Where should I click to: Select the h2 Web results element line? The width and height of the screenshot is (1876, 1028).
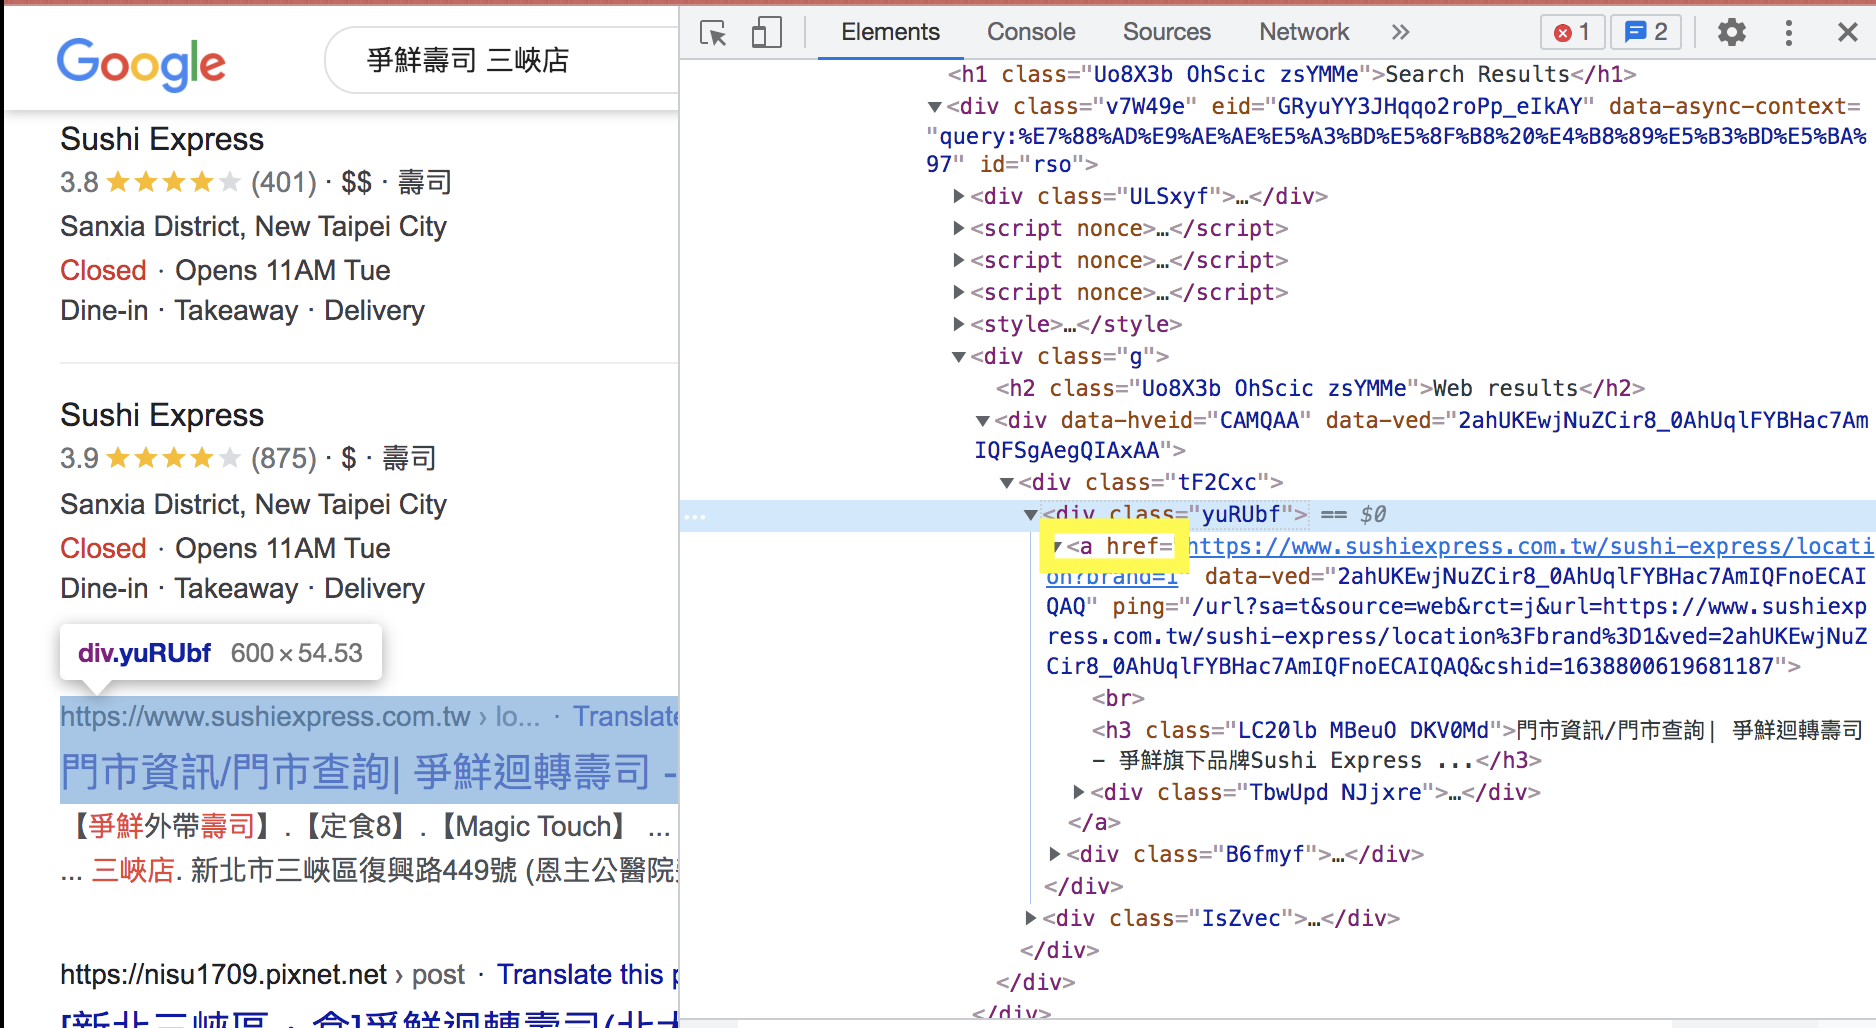tap(1320, 389)
